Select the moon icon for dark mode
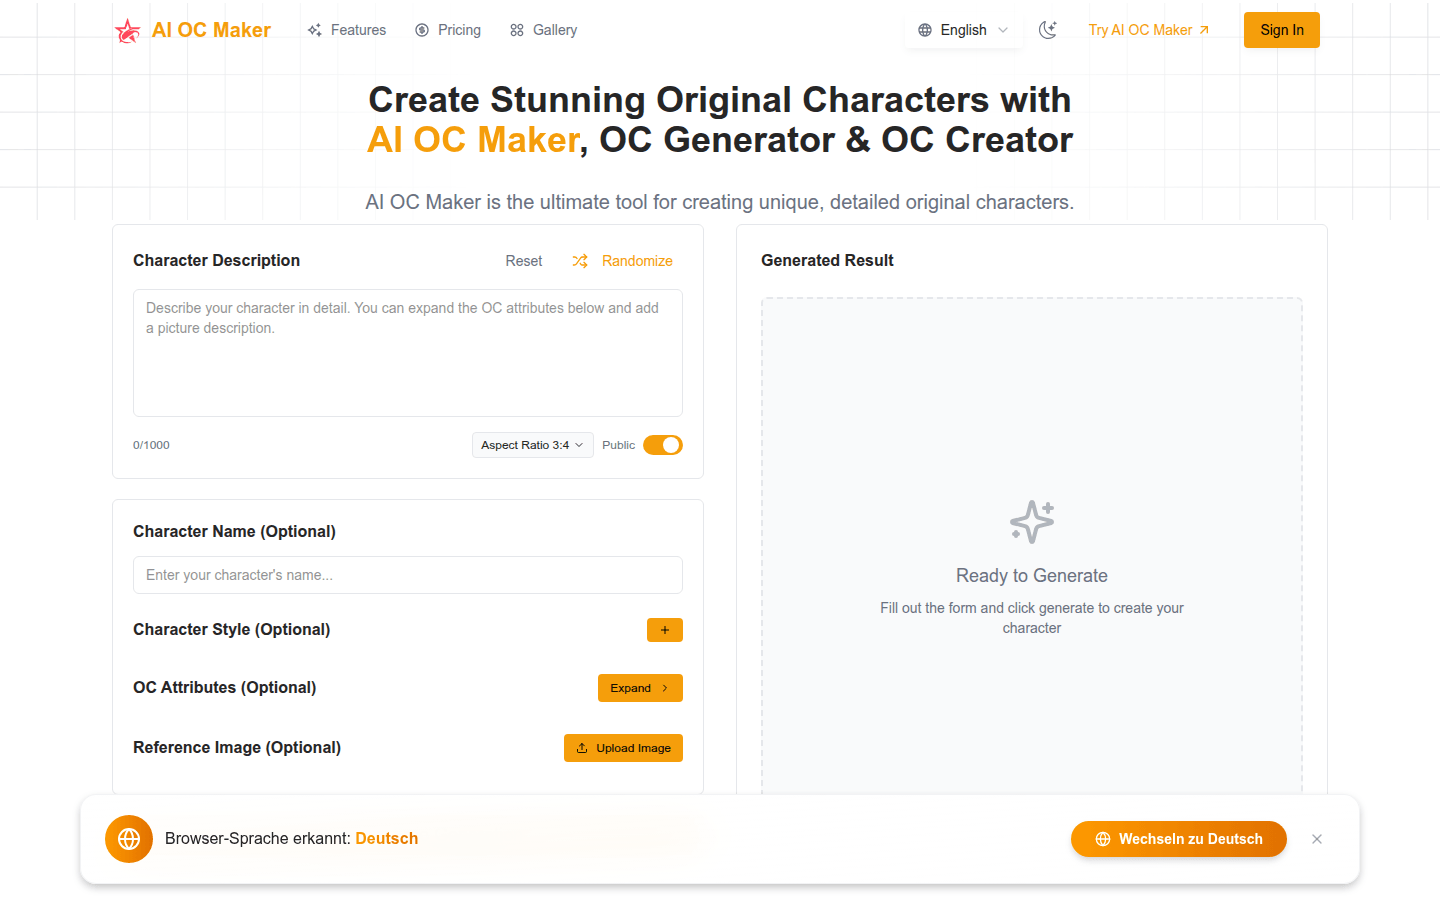This screenshot has height=900, width=1440. 1048,30
